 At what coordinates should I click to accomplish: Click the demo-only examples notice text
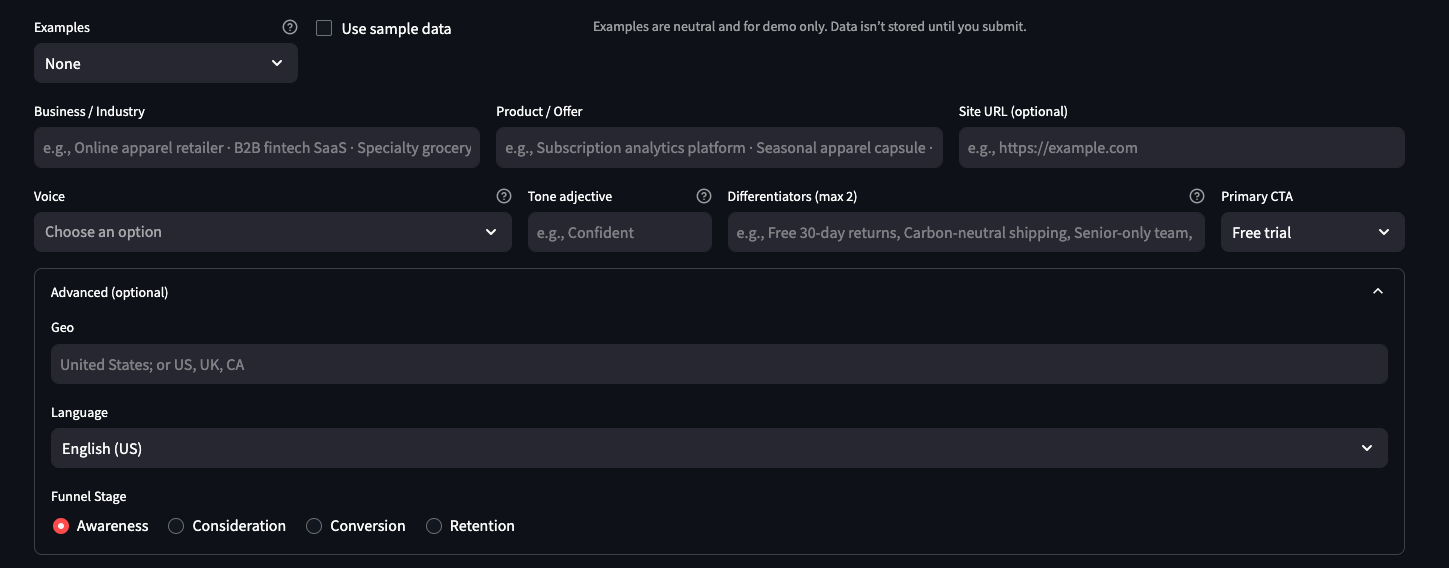(810, 27)
